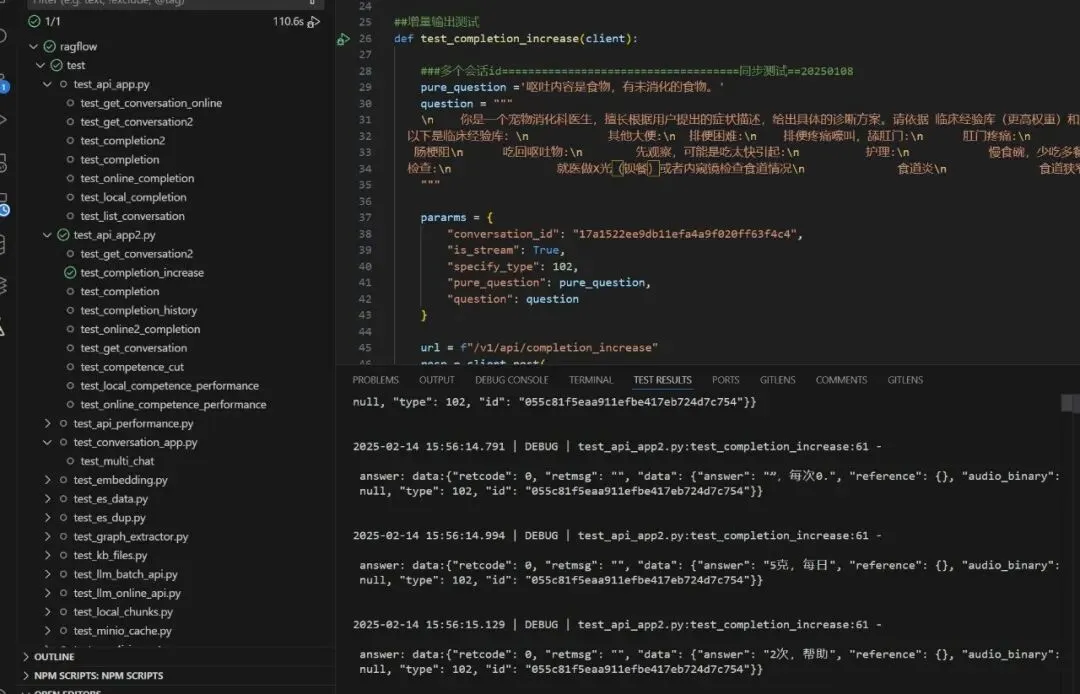Click the passed status icon beside ragflow
The image size is (1080, 694).
click(x=50, y=46)
